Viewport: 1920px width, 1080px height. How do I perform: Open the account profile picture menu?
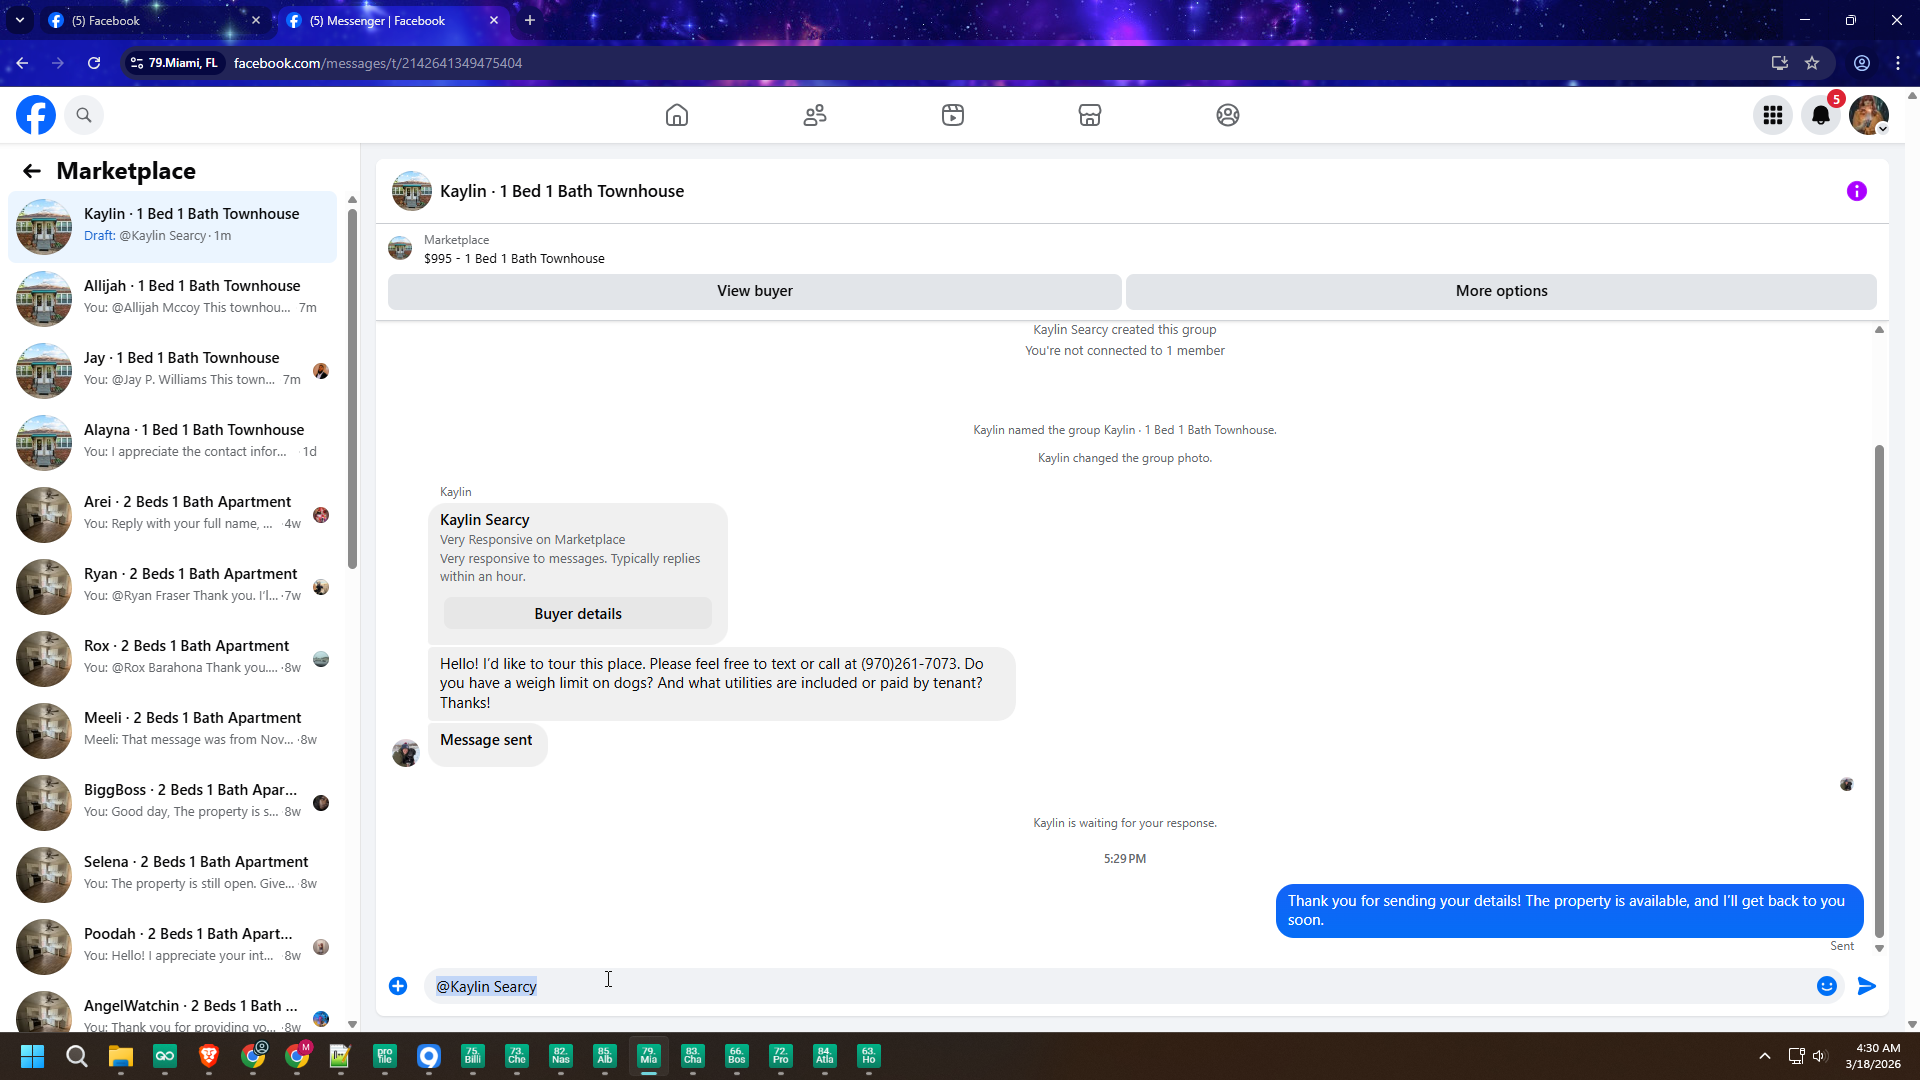tap(1869, 115)
